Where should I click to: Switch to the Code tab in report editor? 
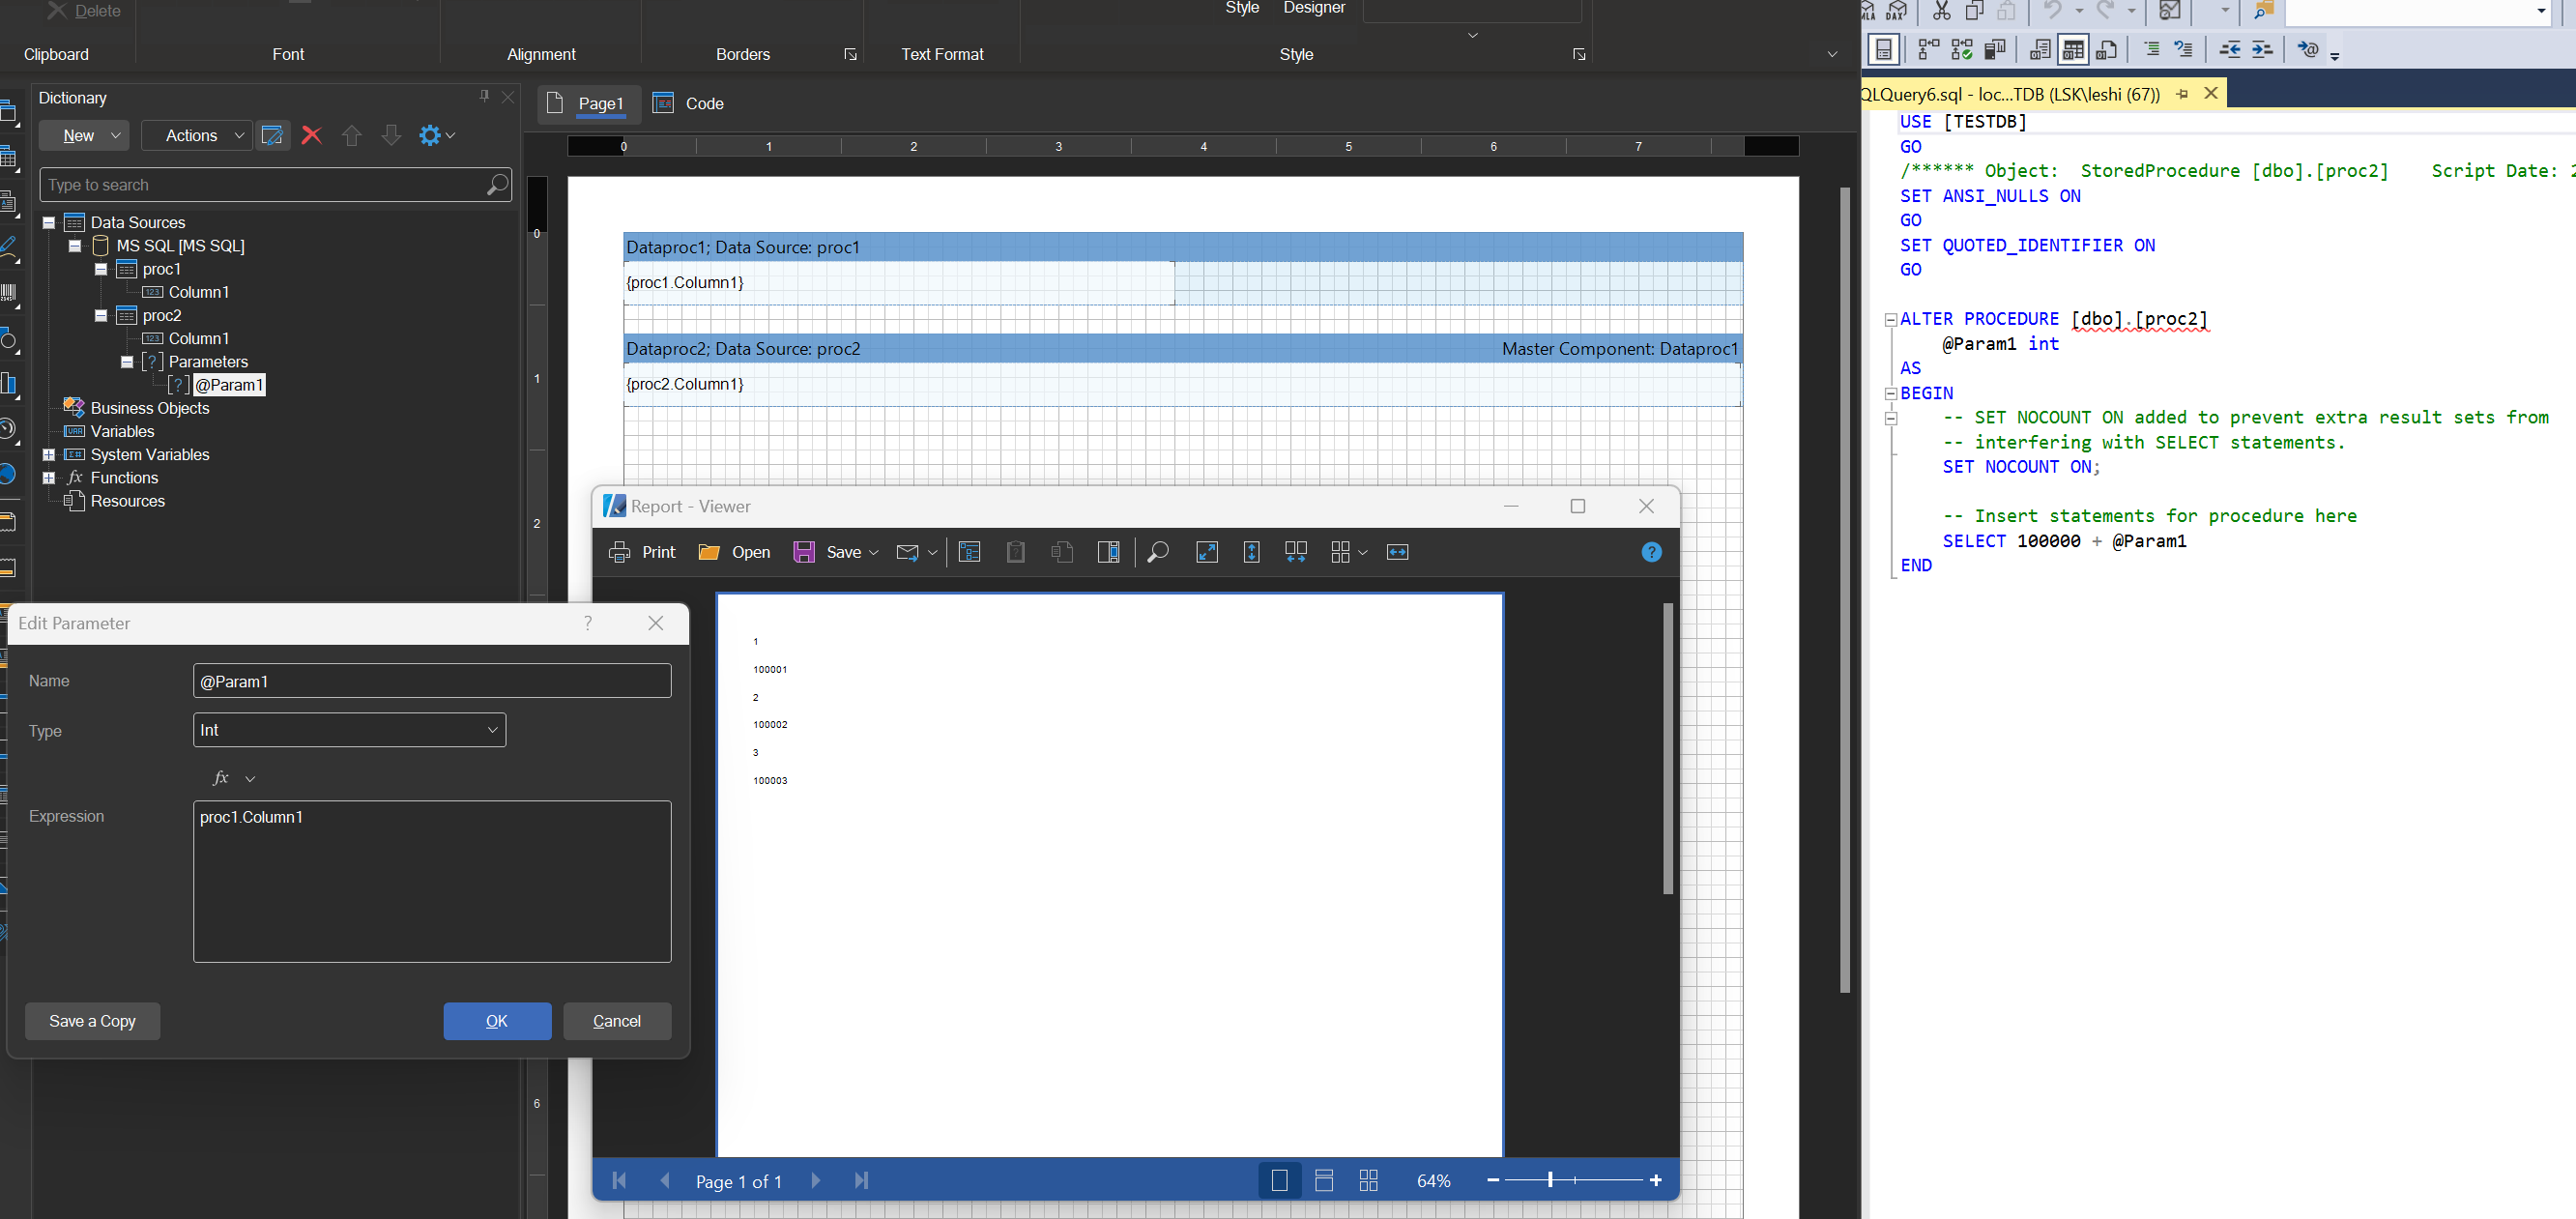pyautogui.click(x=702, y=102)
